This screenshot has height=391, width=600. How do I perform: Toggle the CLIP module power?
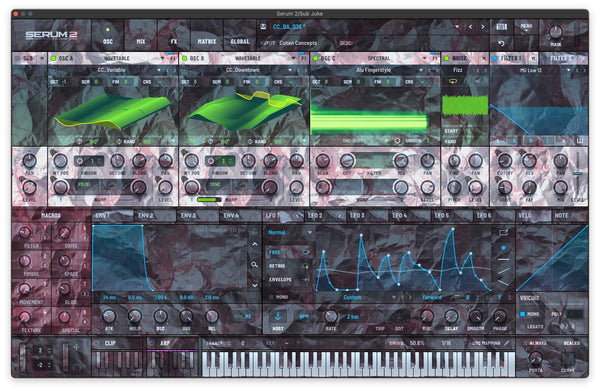tap(96, 343)
